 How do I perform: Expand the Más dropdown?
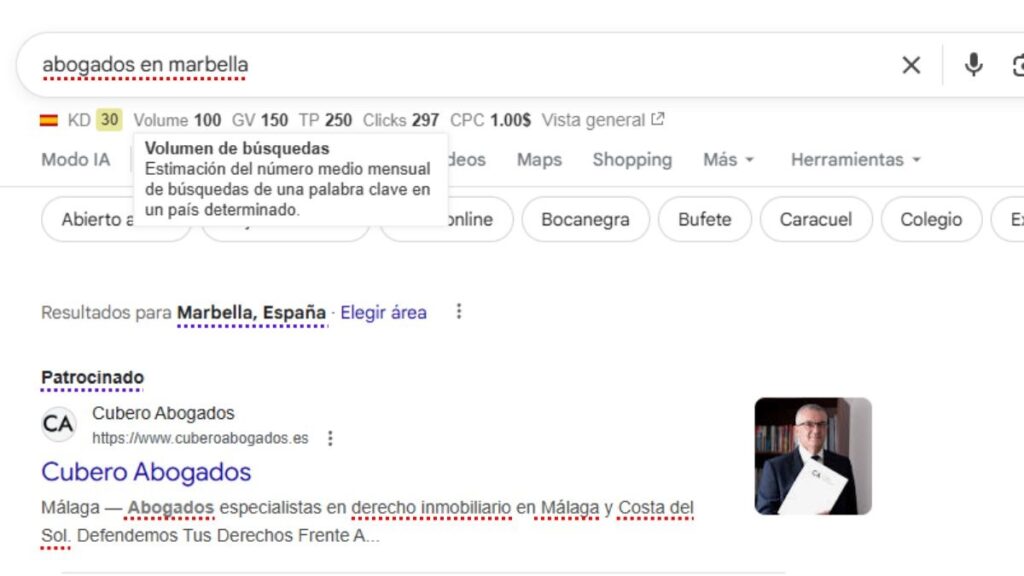click(x=729, y=159)
